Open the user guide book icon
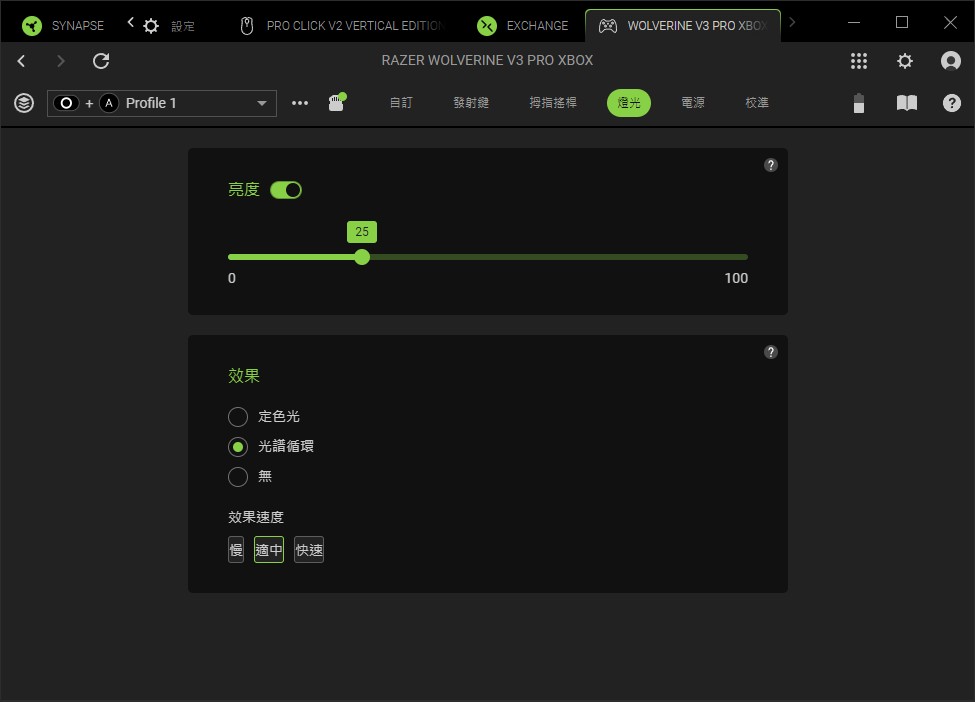 907,103
